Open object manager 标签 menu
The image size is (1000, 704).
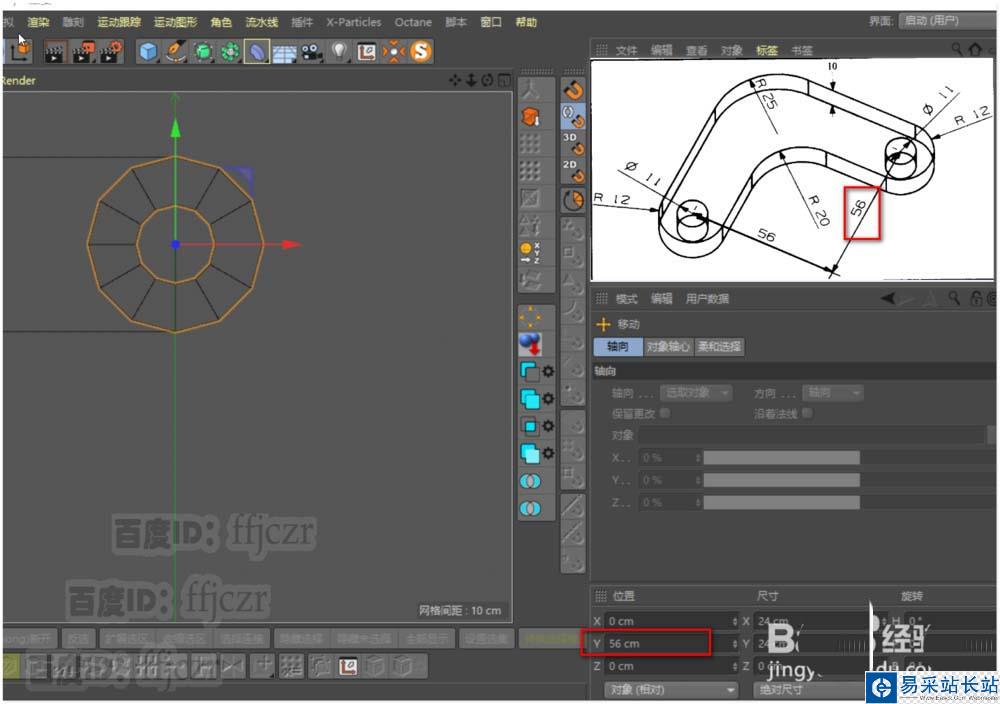click(767, 50)
